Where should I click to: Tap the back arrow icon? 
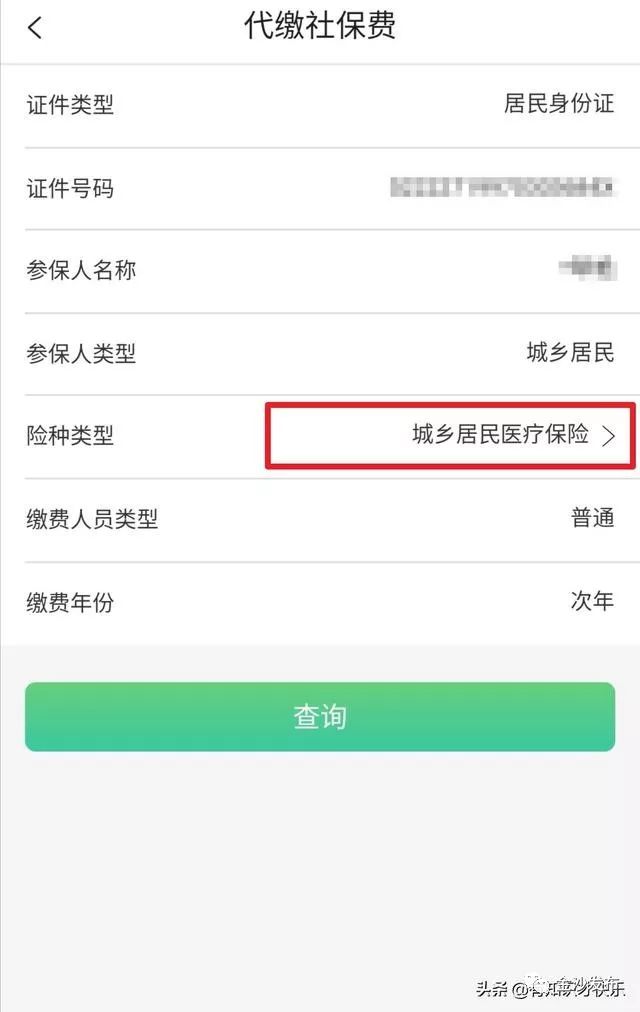[35, 27]
